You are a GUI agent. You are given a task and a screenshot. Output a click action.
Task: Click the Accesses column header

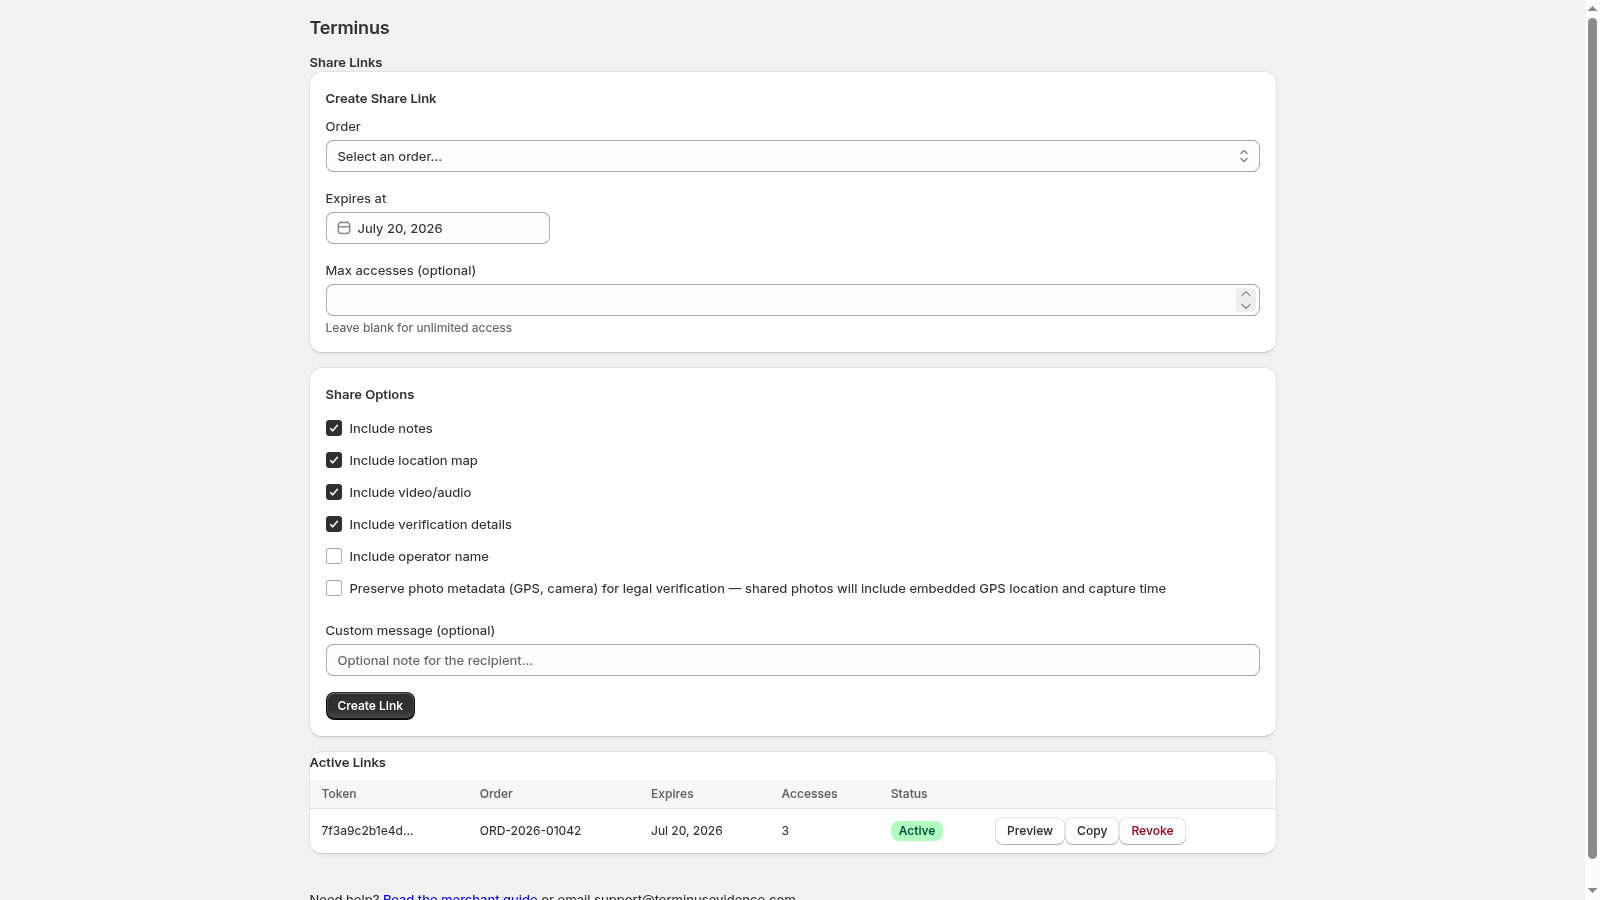pos(809,794)
